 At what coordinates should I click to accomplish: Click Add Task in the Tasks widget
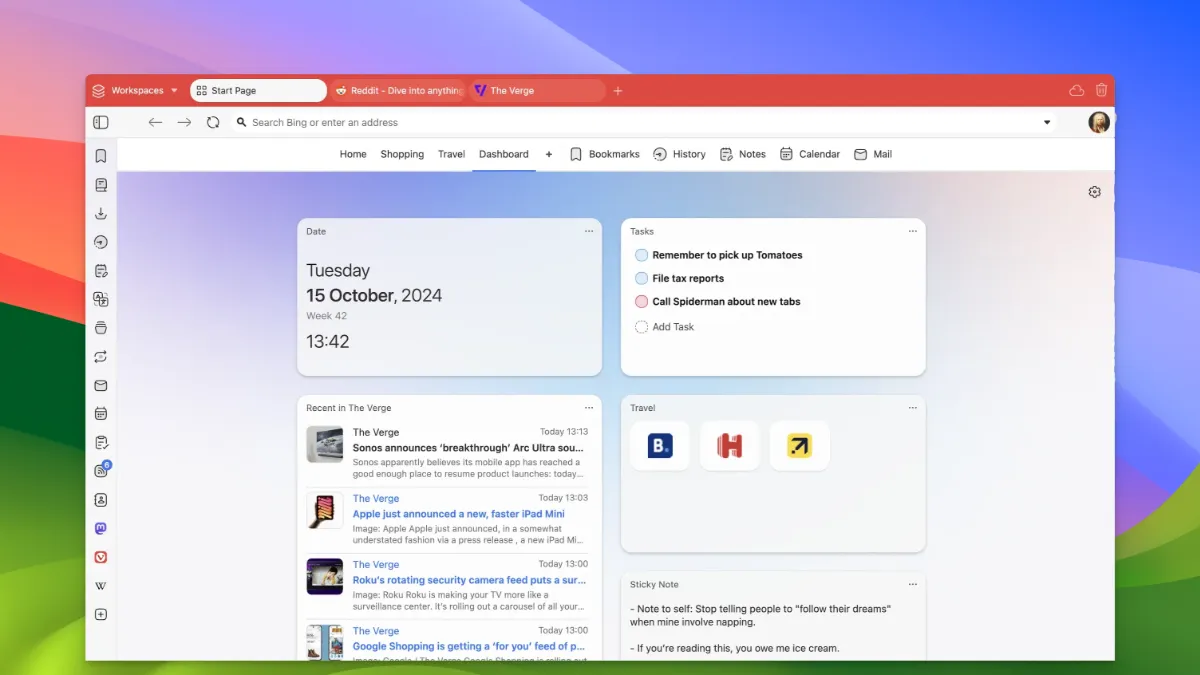click(x=672, y=327)
